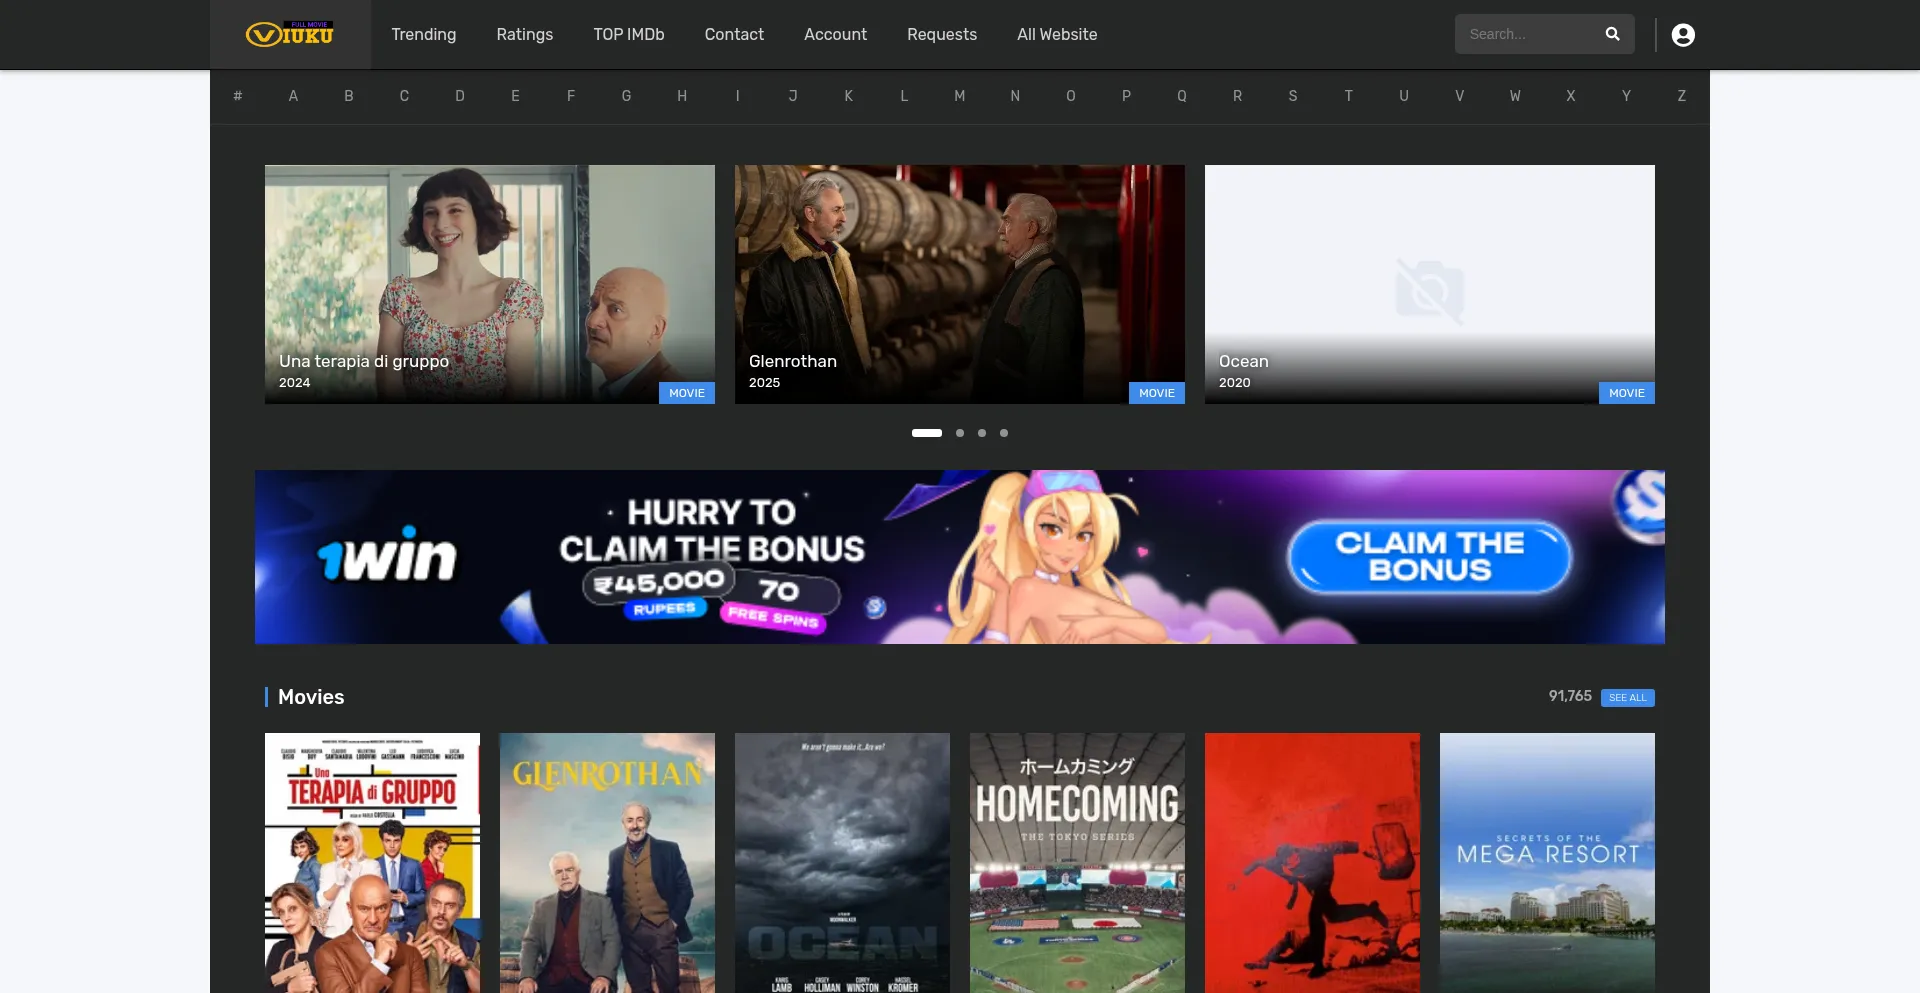Click the search magnifier icon
The height and width of the screenshot is (993, 1920).
click(x=1612, y=34)
